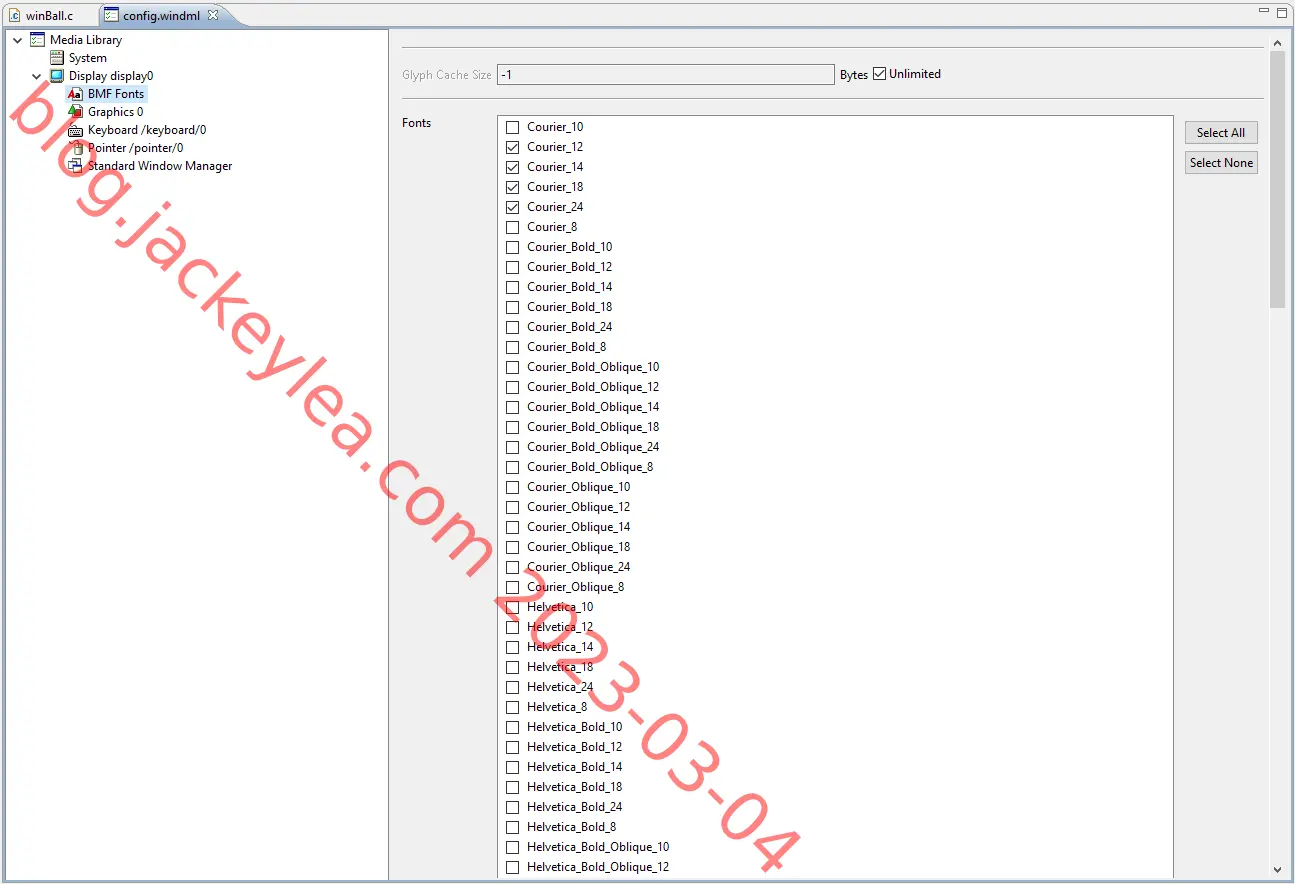Turn on the Helvetica_Bold_14 font

[513, 767]
